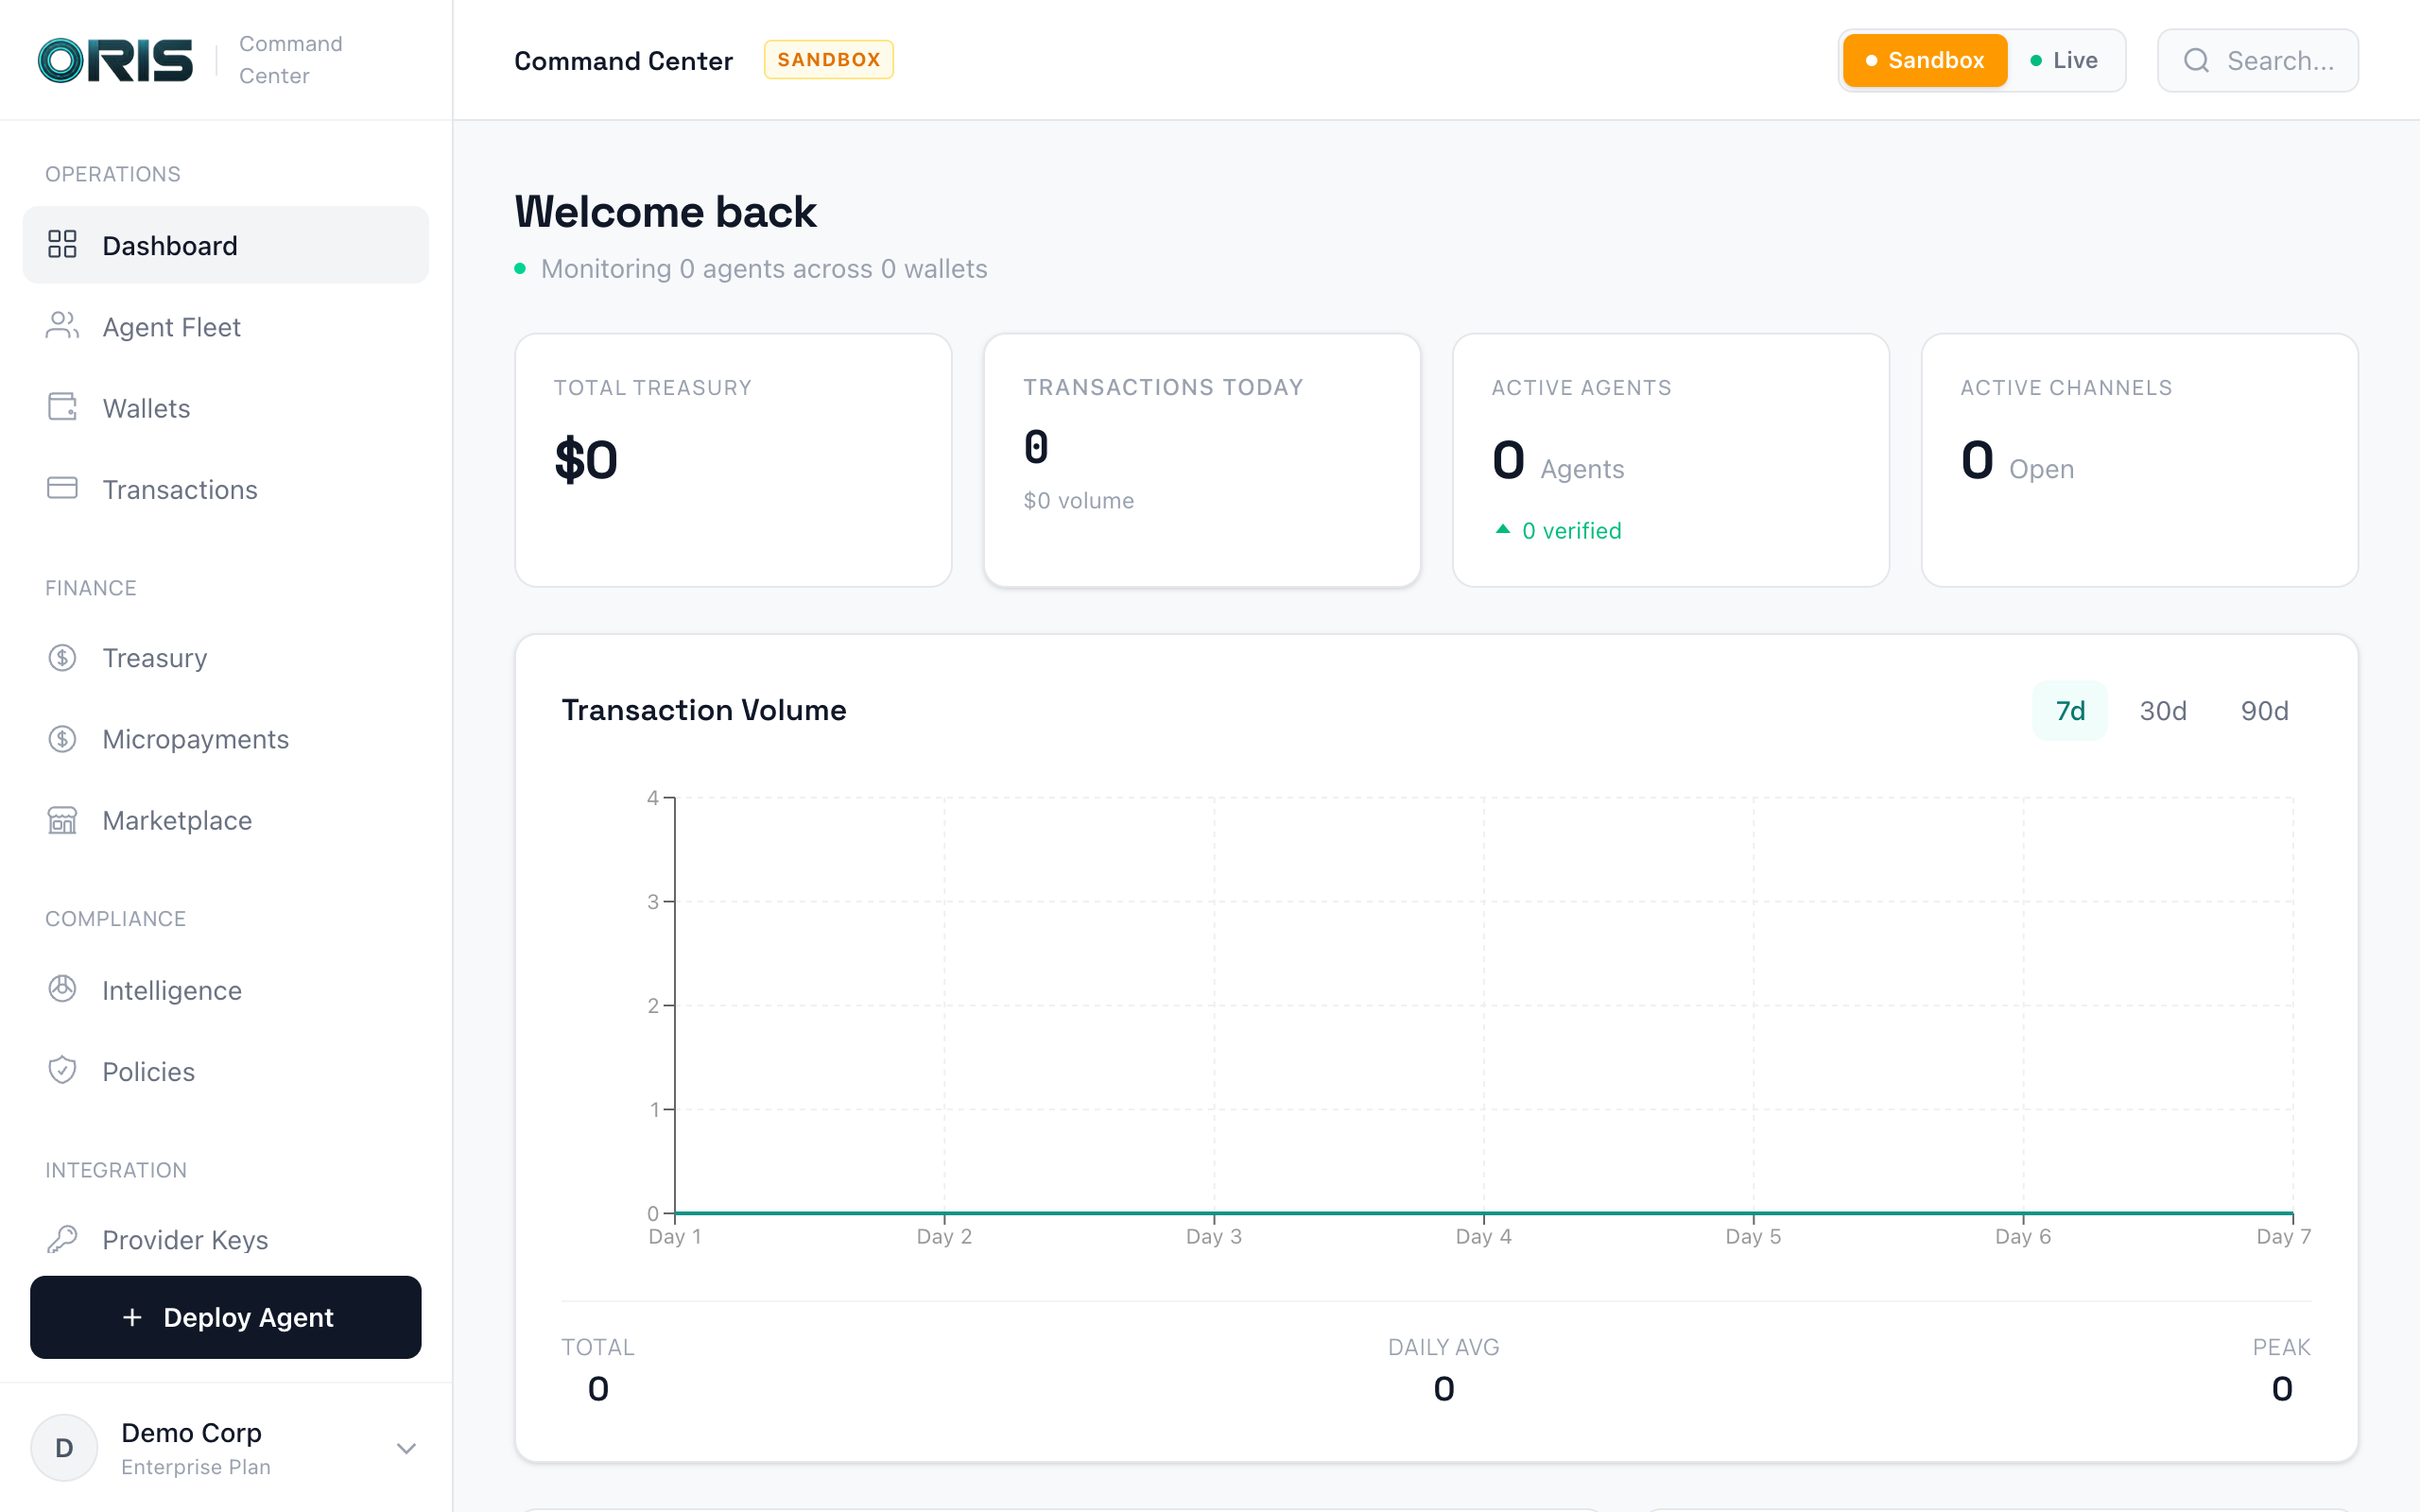Open the Micropayments page link

point(195,739)
